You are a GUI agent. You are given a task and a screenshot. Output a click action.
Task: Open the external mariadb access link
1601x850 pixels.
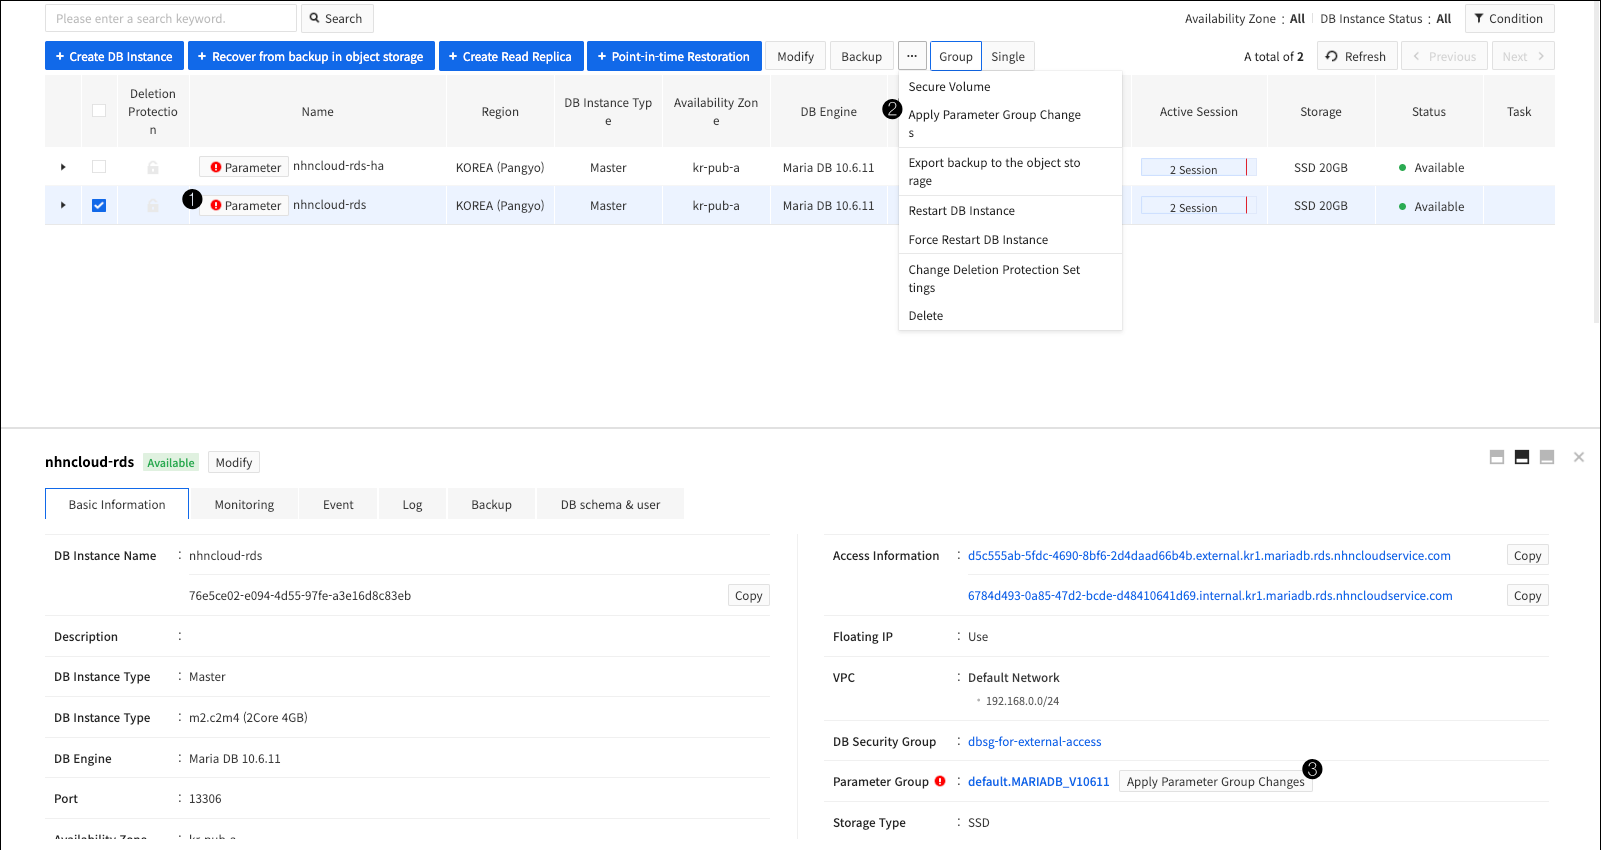pyautogui.click(x=1209, y=555)
